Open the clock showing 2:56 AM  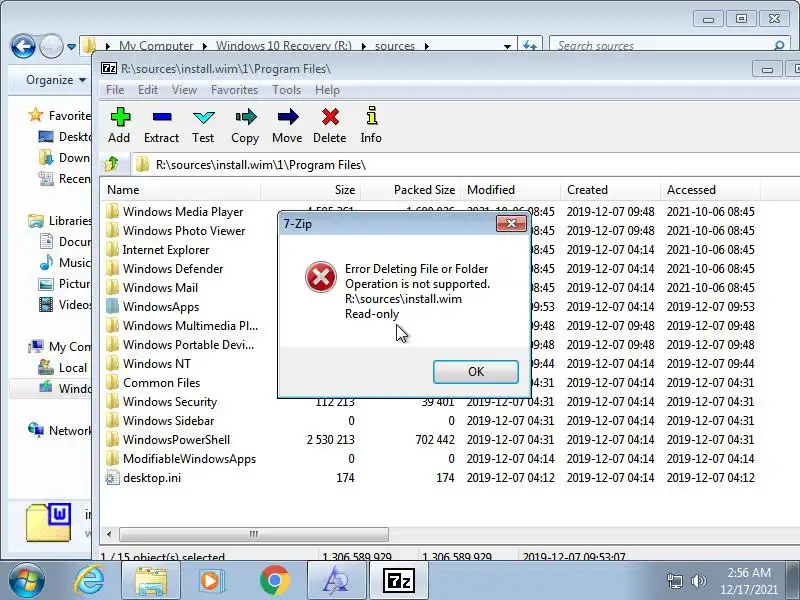pyautogui.click(x=749, y=581)
